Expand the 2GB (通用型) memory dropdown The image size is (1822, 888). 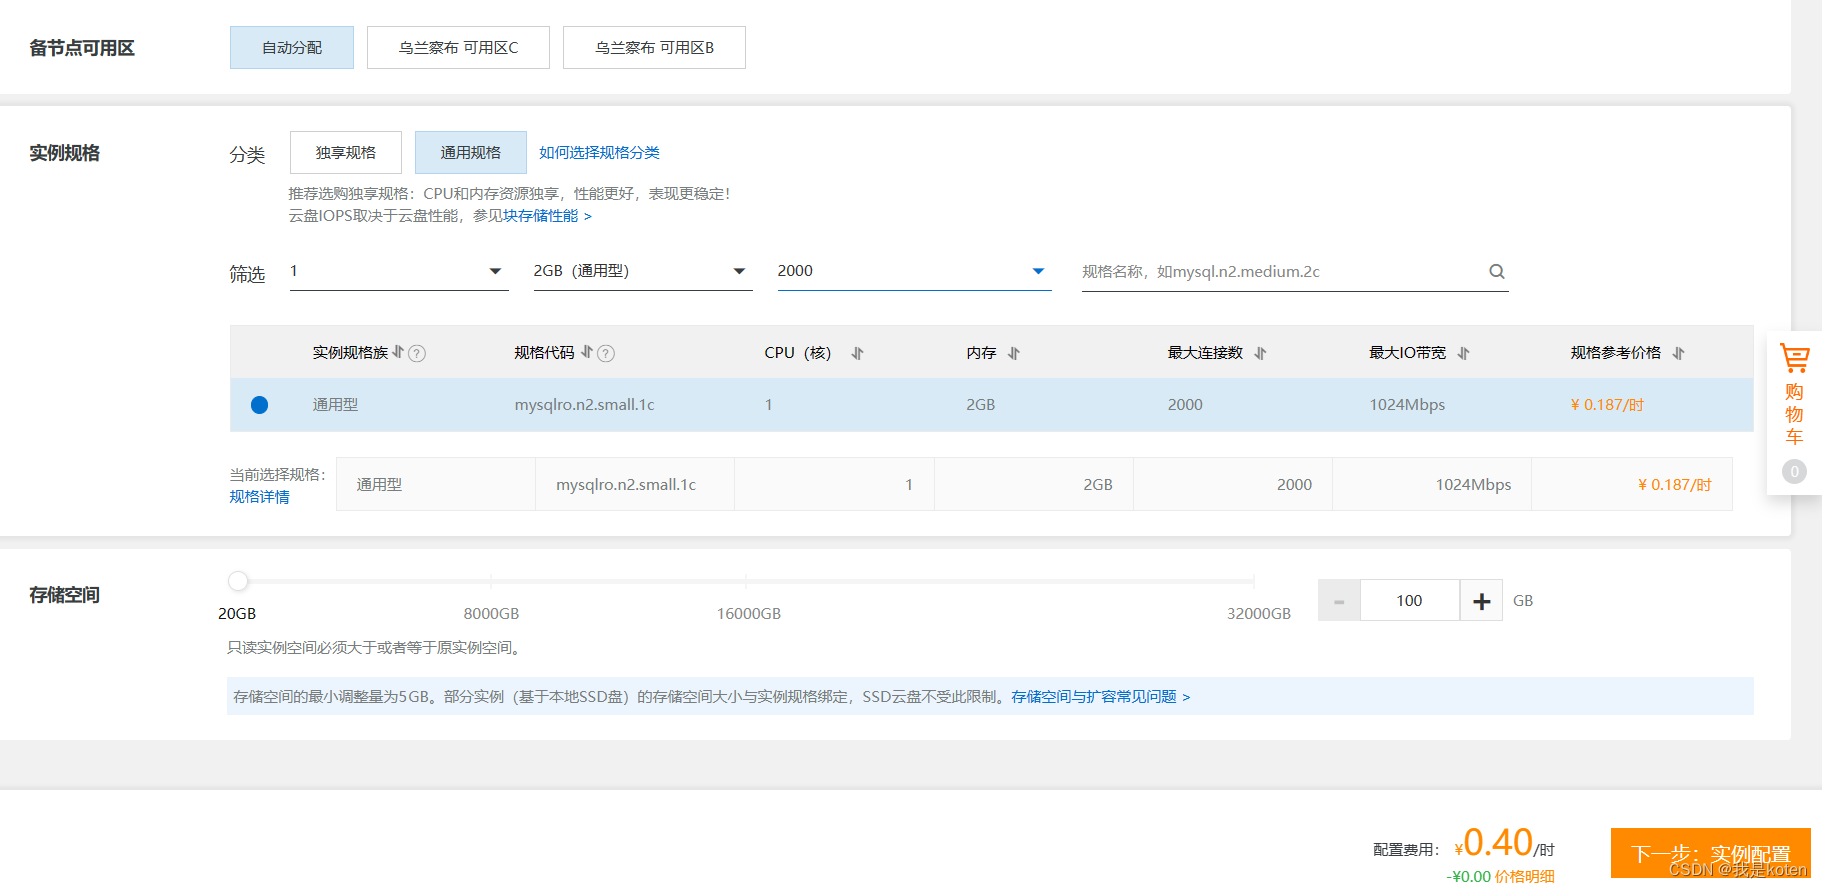(643, 271)
